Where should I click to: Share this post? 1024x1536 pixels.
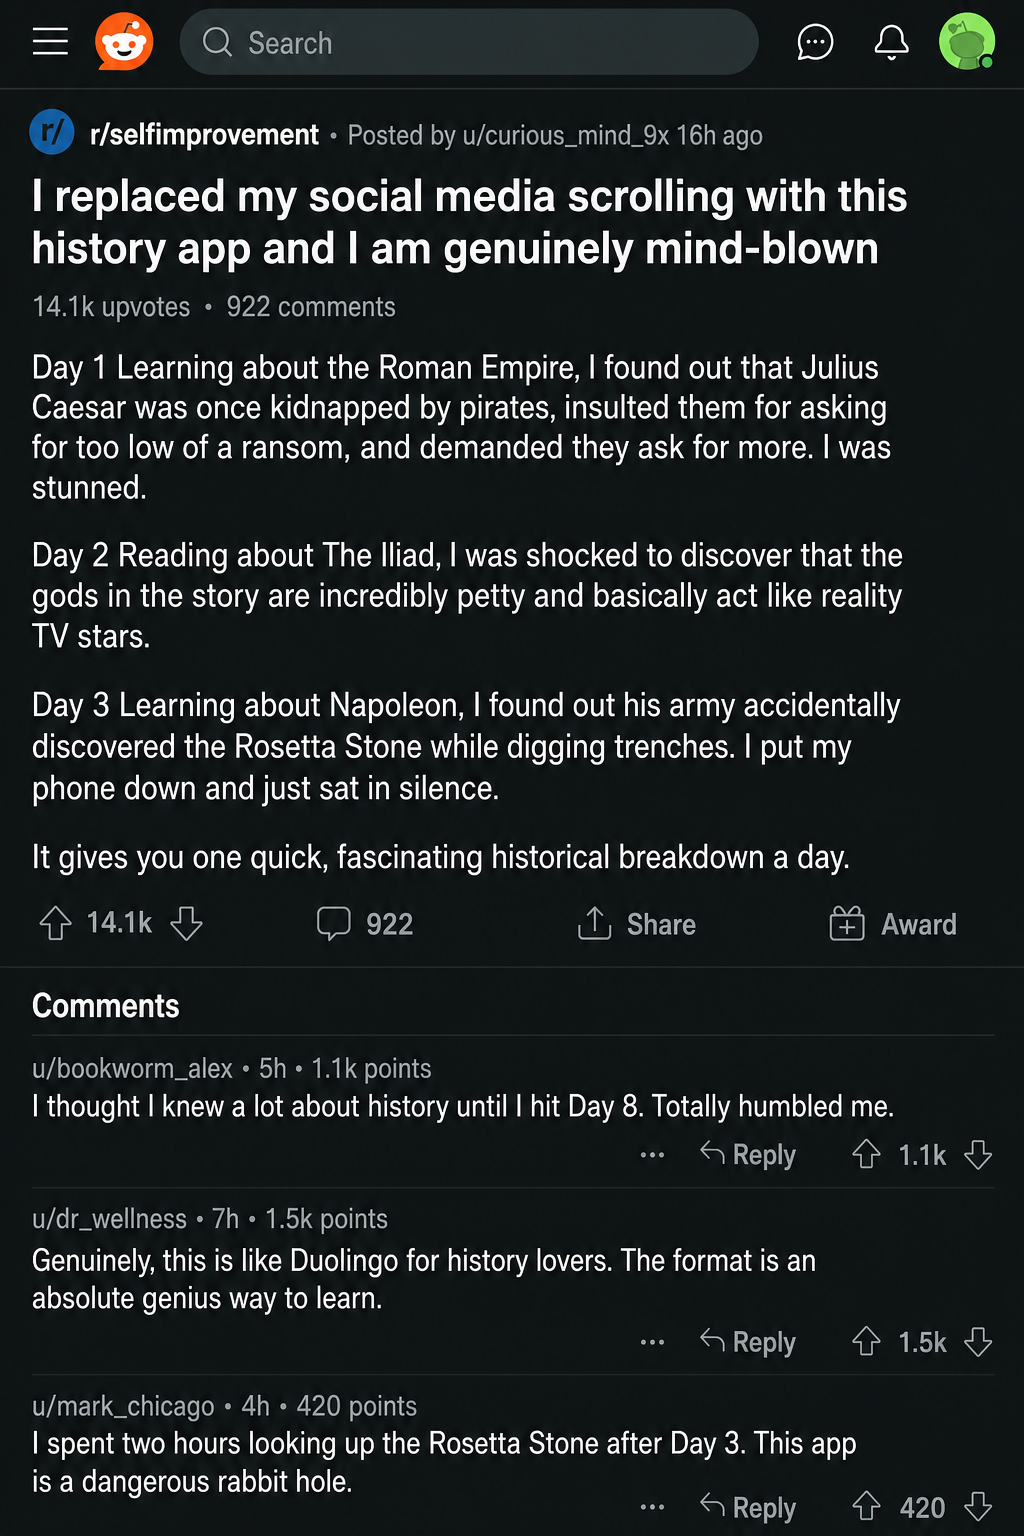click(x=636, y=923)
